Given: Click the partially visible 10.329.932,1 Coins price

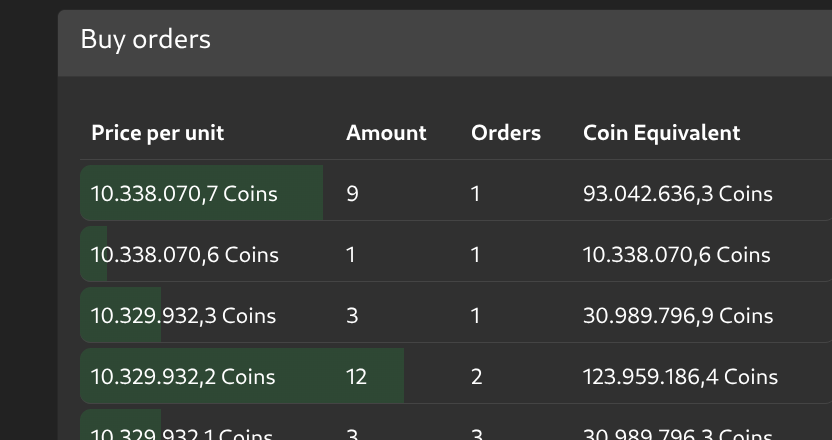Looking at the screenshot, I should (182, 433).
